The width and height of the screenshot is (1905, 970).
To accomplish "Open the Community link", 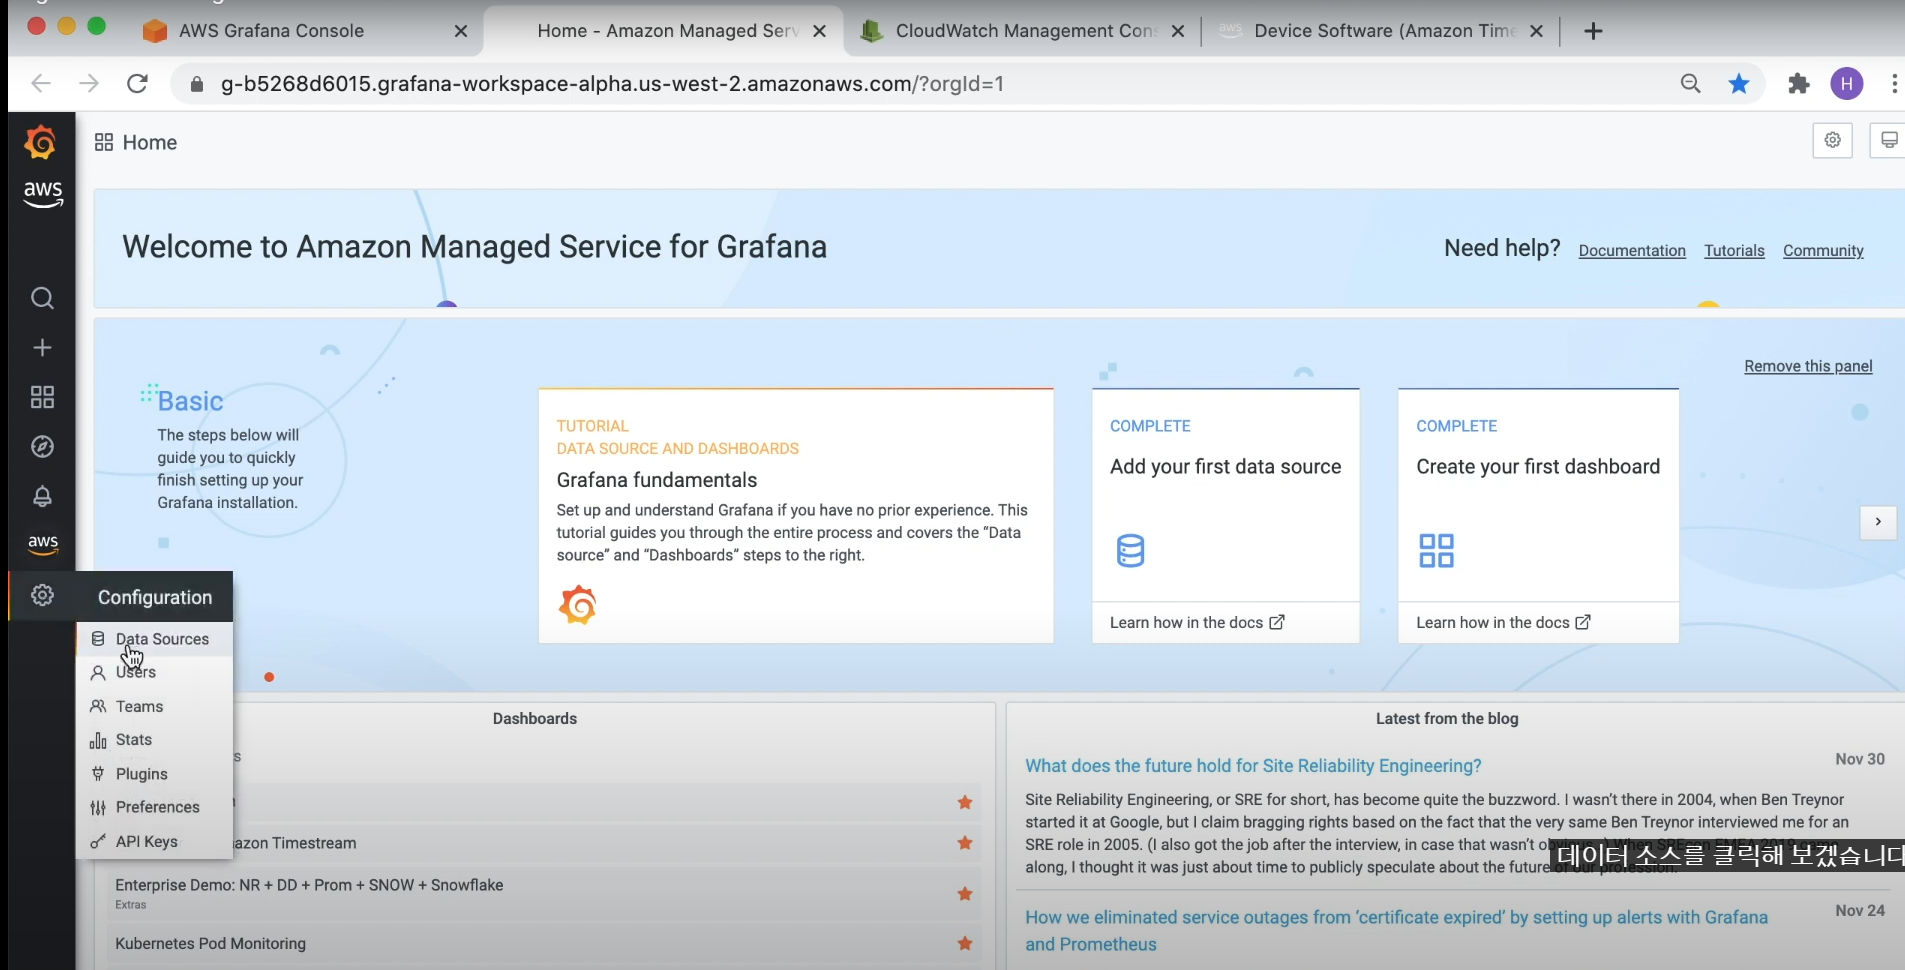I will tap(1823, 251).
